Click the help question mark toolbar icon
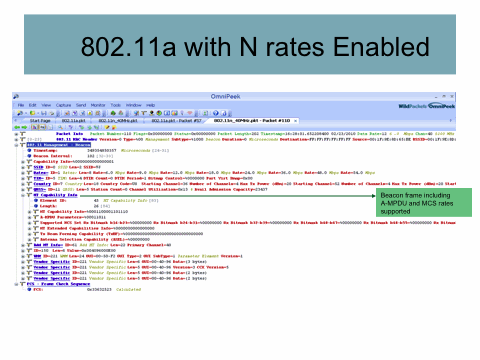The width and height of the screenshot is (480, 360). tap(216, 113)
